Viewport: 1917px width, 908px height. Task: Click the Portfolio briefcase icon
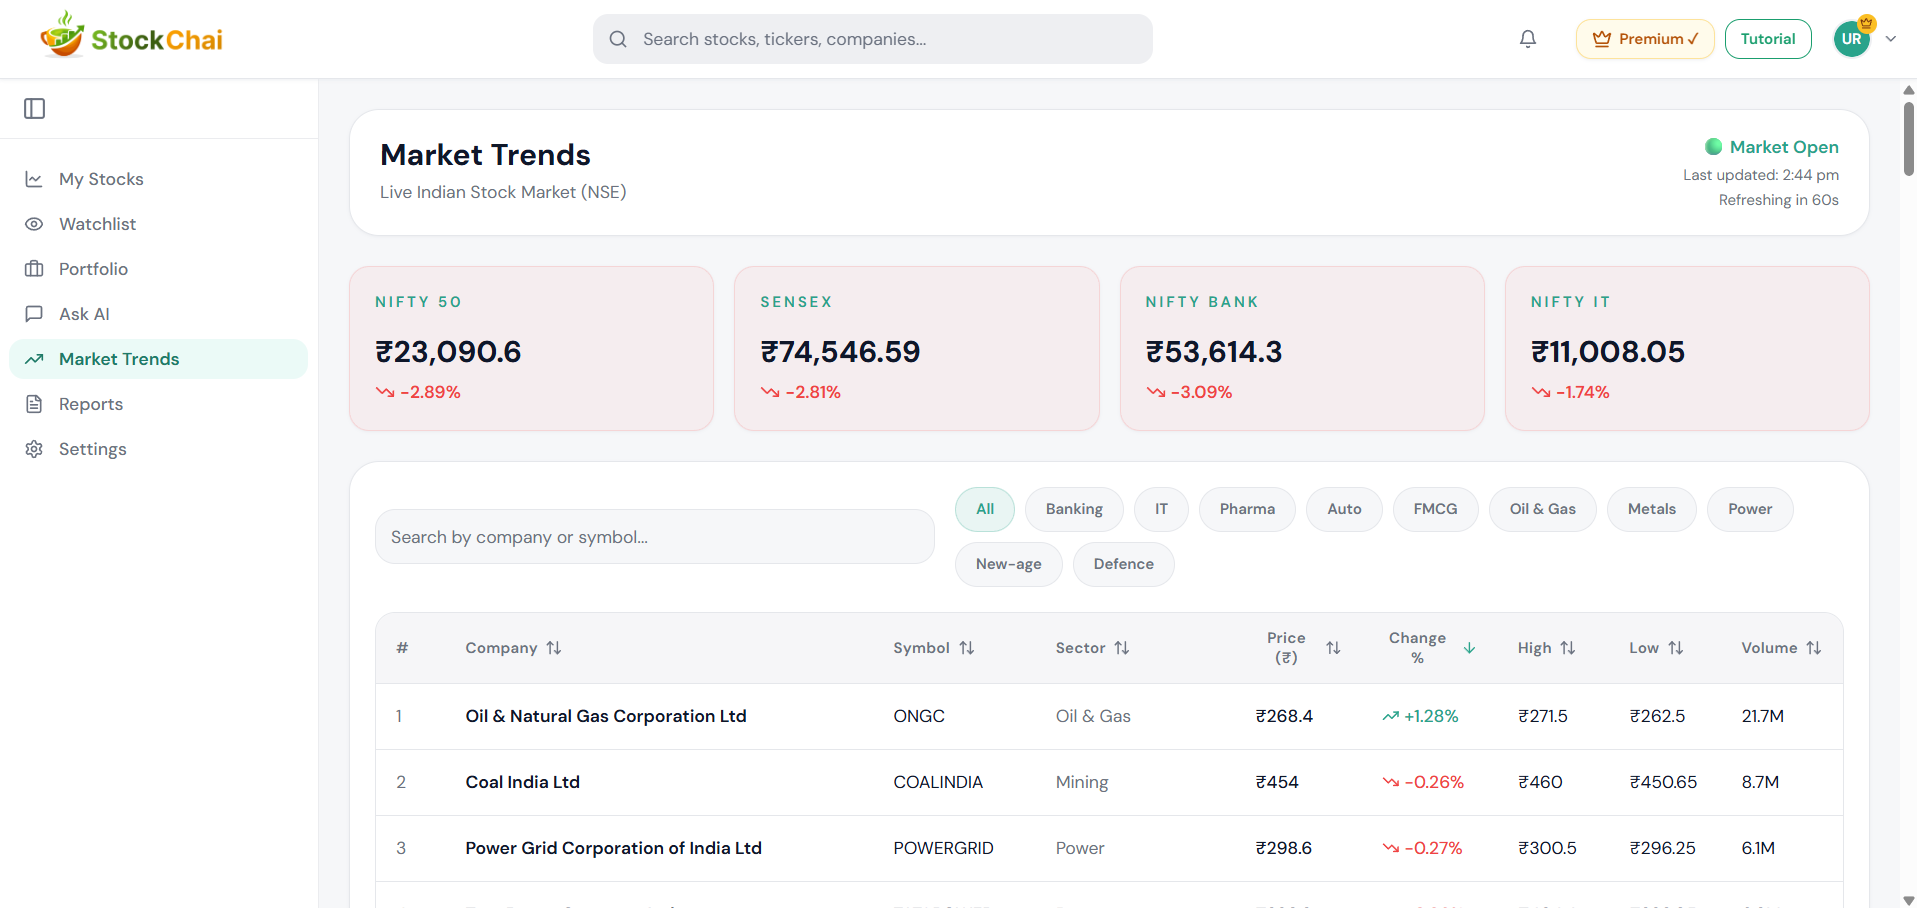click(x=34, y=269)
